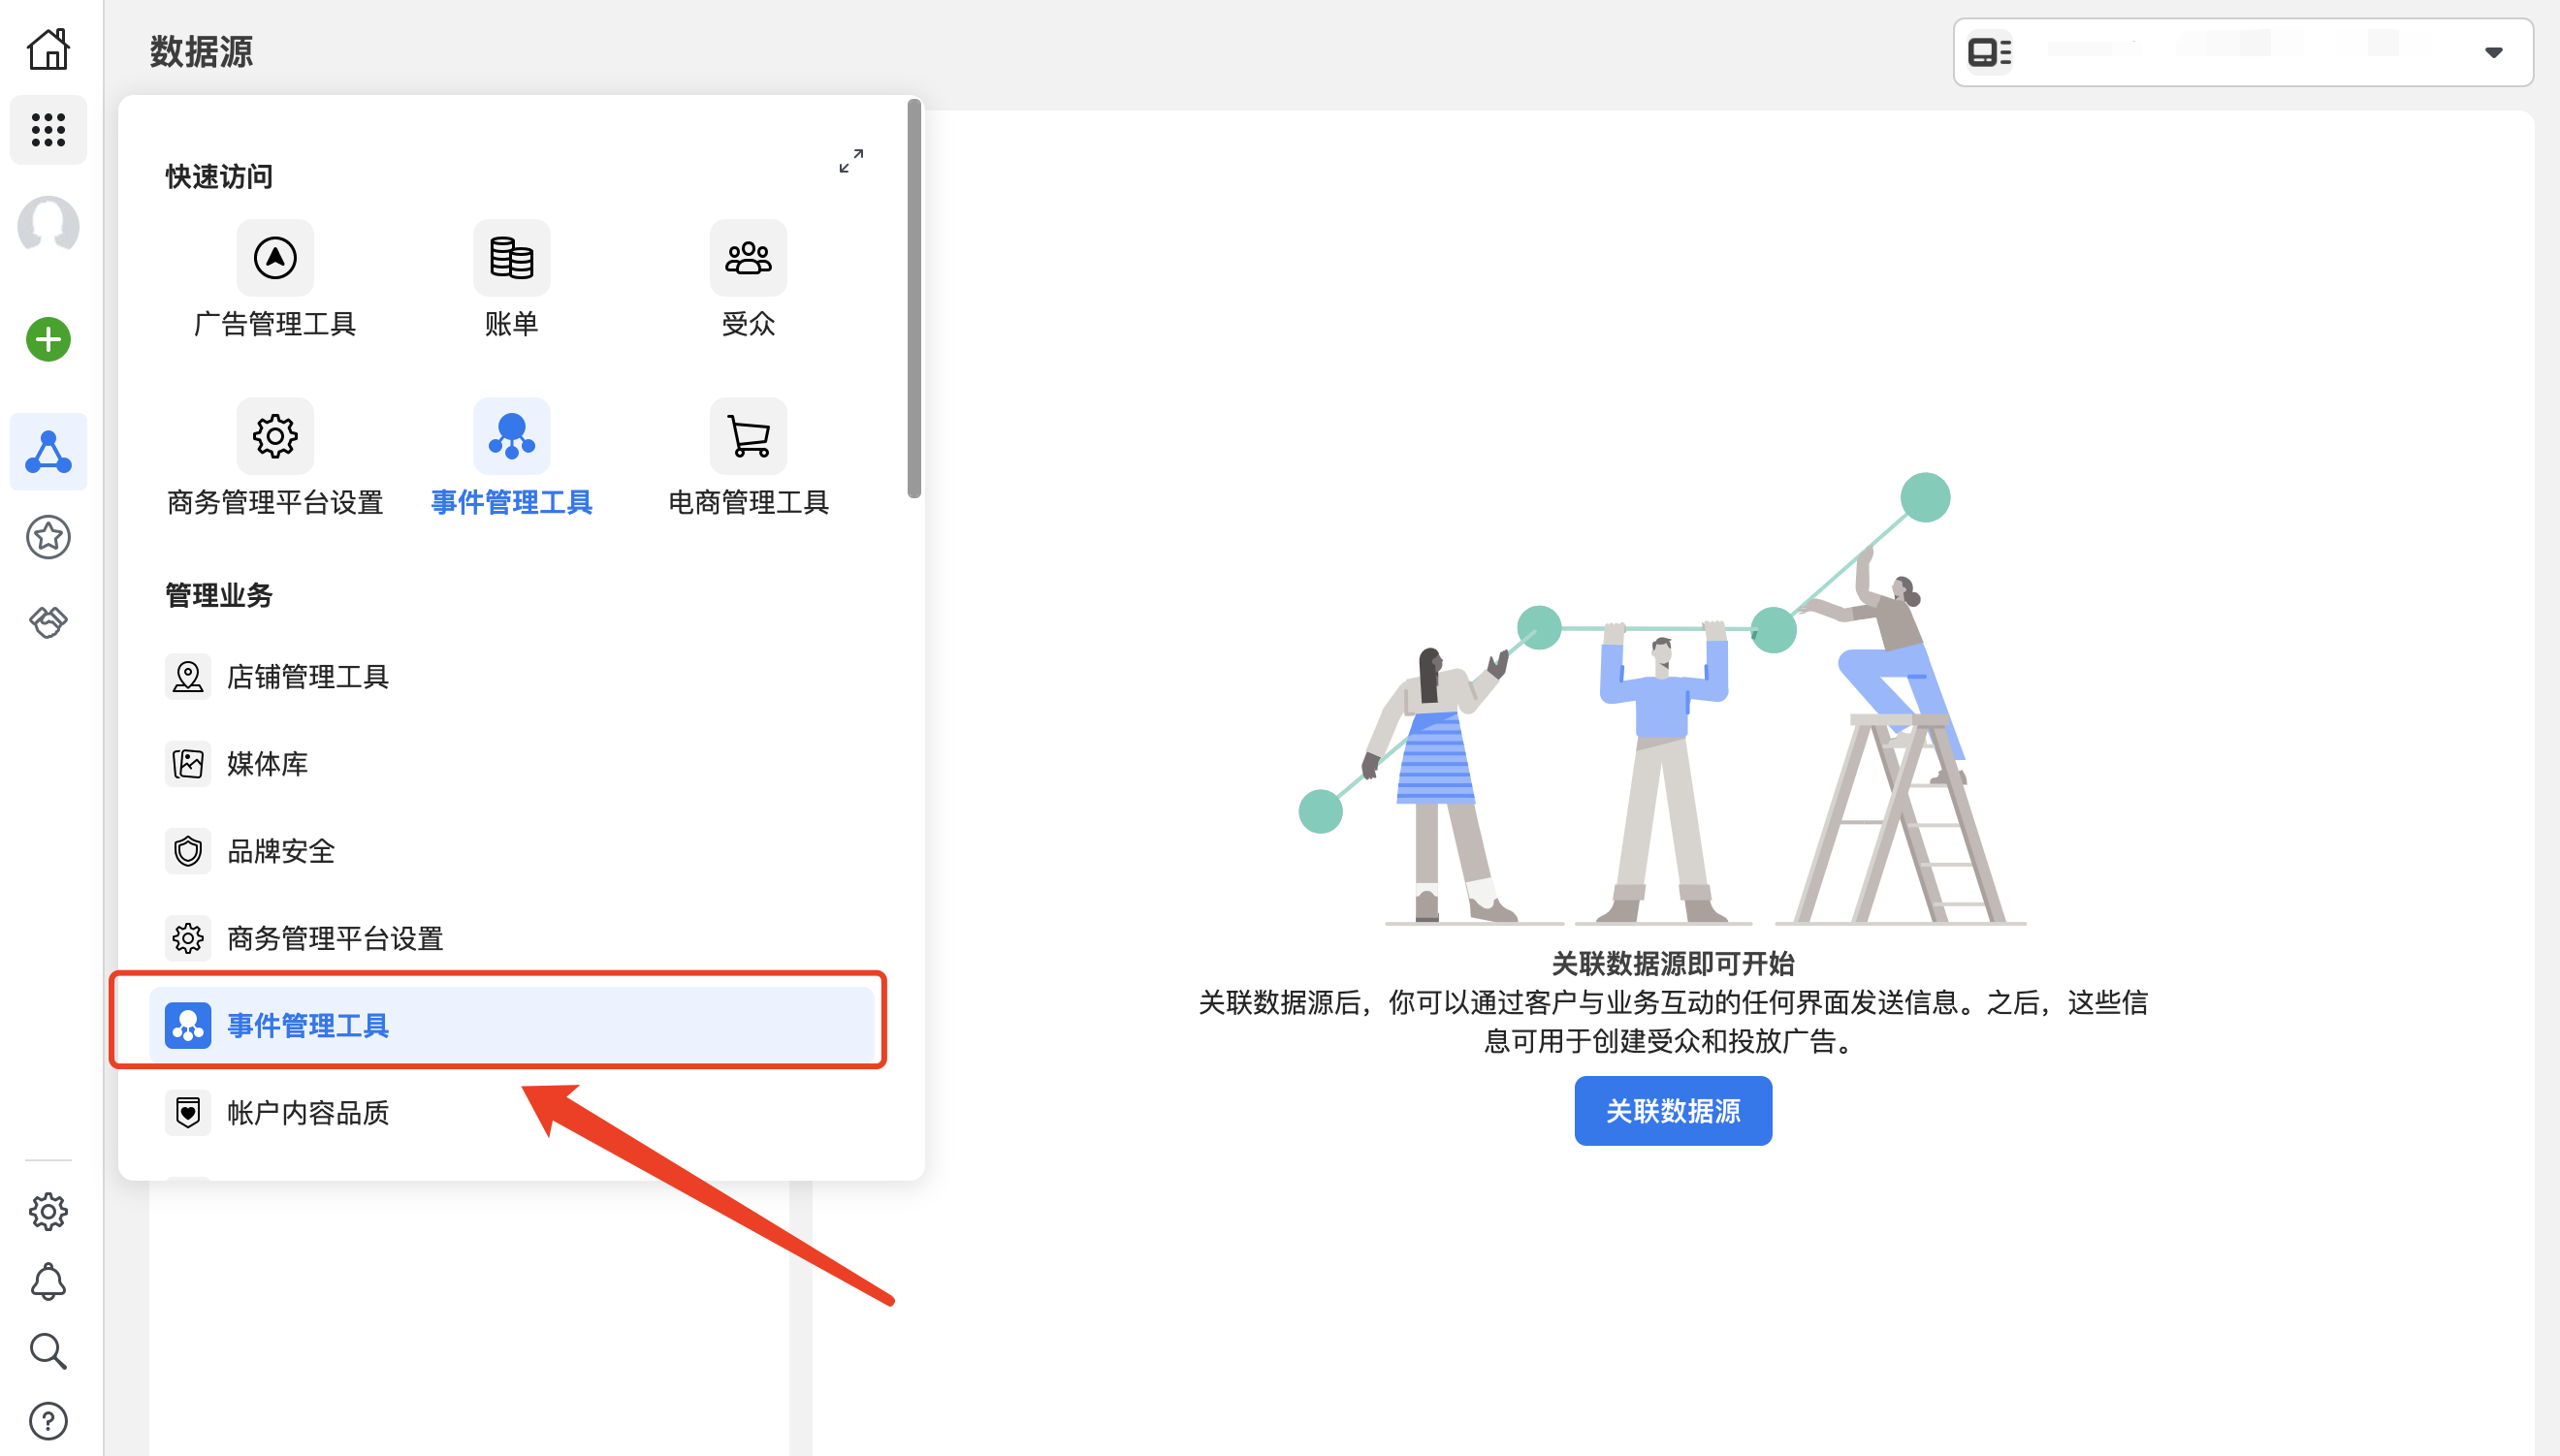The width and height of the screenshot is (2560, 1456).
Task: Open 帐户内容品质 menu entry
Action: [307, 1112]
